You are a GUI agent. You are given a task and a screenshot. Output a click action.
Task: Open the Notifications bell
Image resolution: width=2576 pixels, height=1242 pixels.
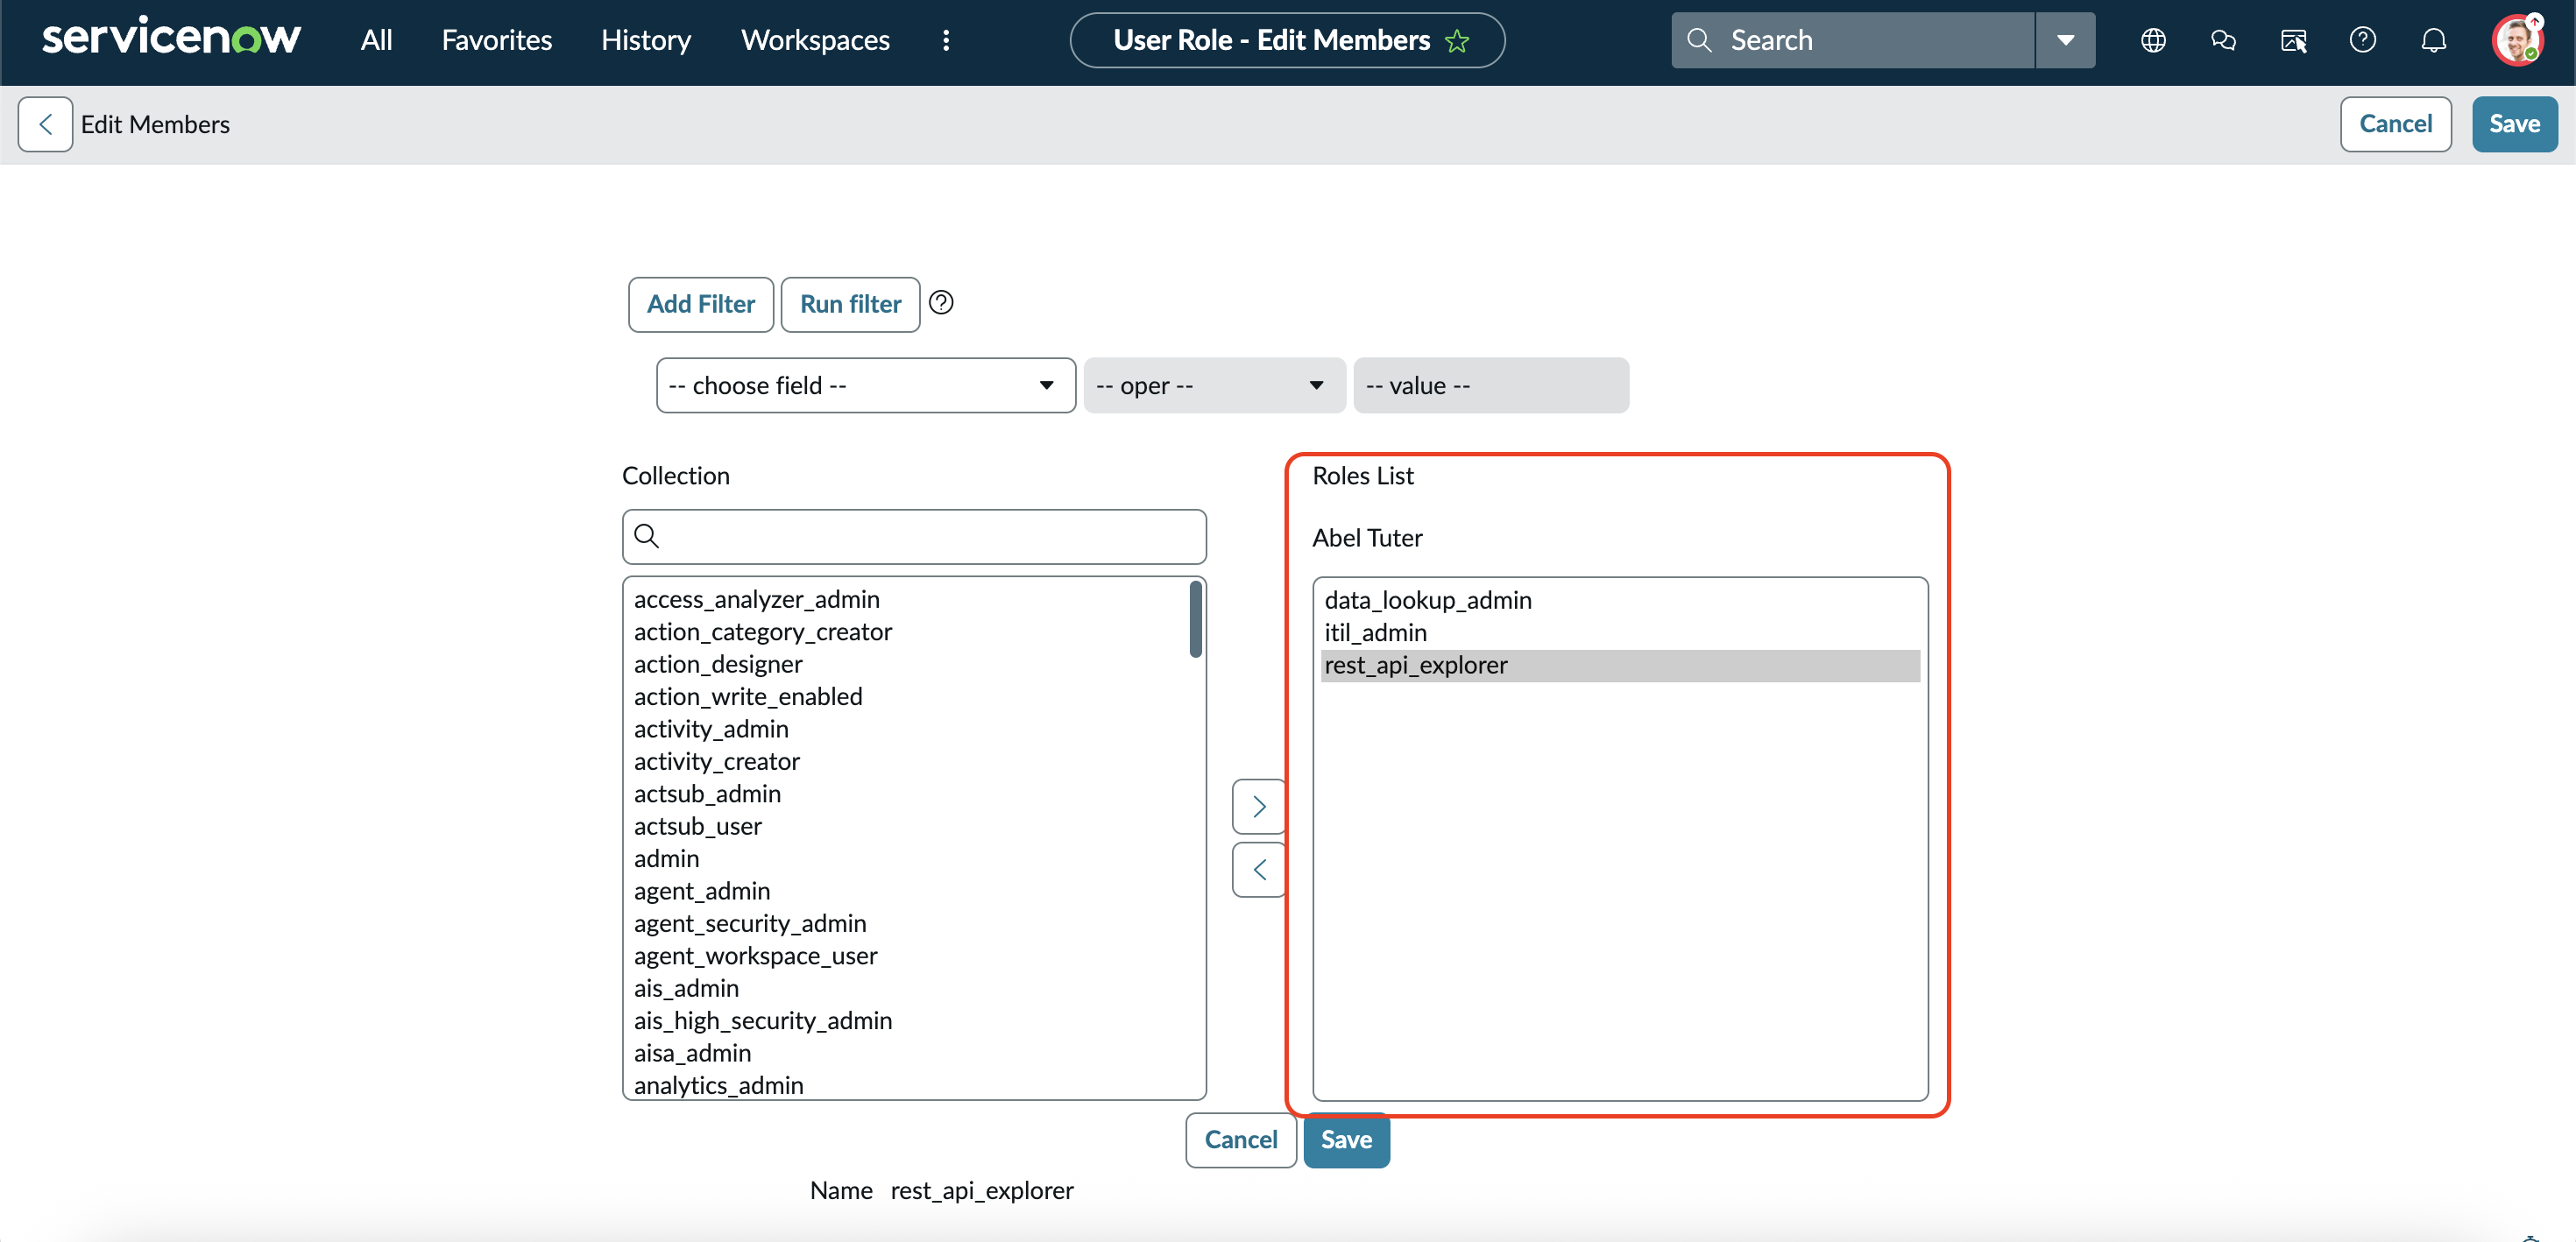(2433, 40)
